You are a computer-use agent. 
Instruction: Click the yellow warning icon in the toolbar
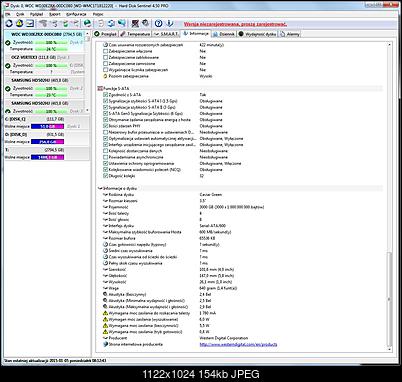tap(19, 23)
